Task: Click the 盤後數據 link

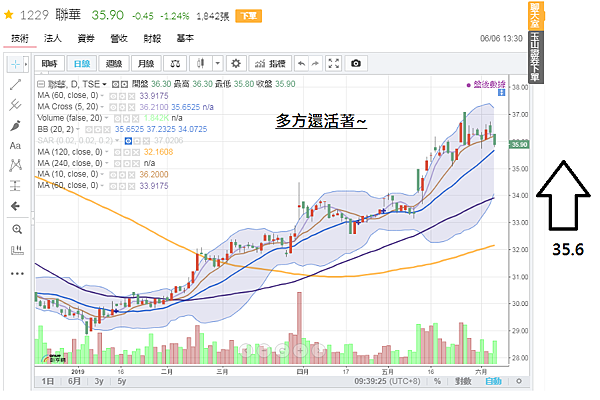Action: click(x=486, y=84)
